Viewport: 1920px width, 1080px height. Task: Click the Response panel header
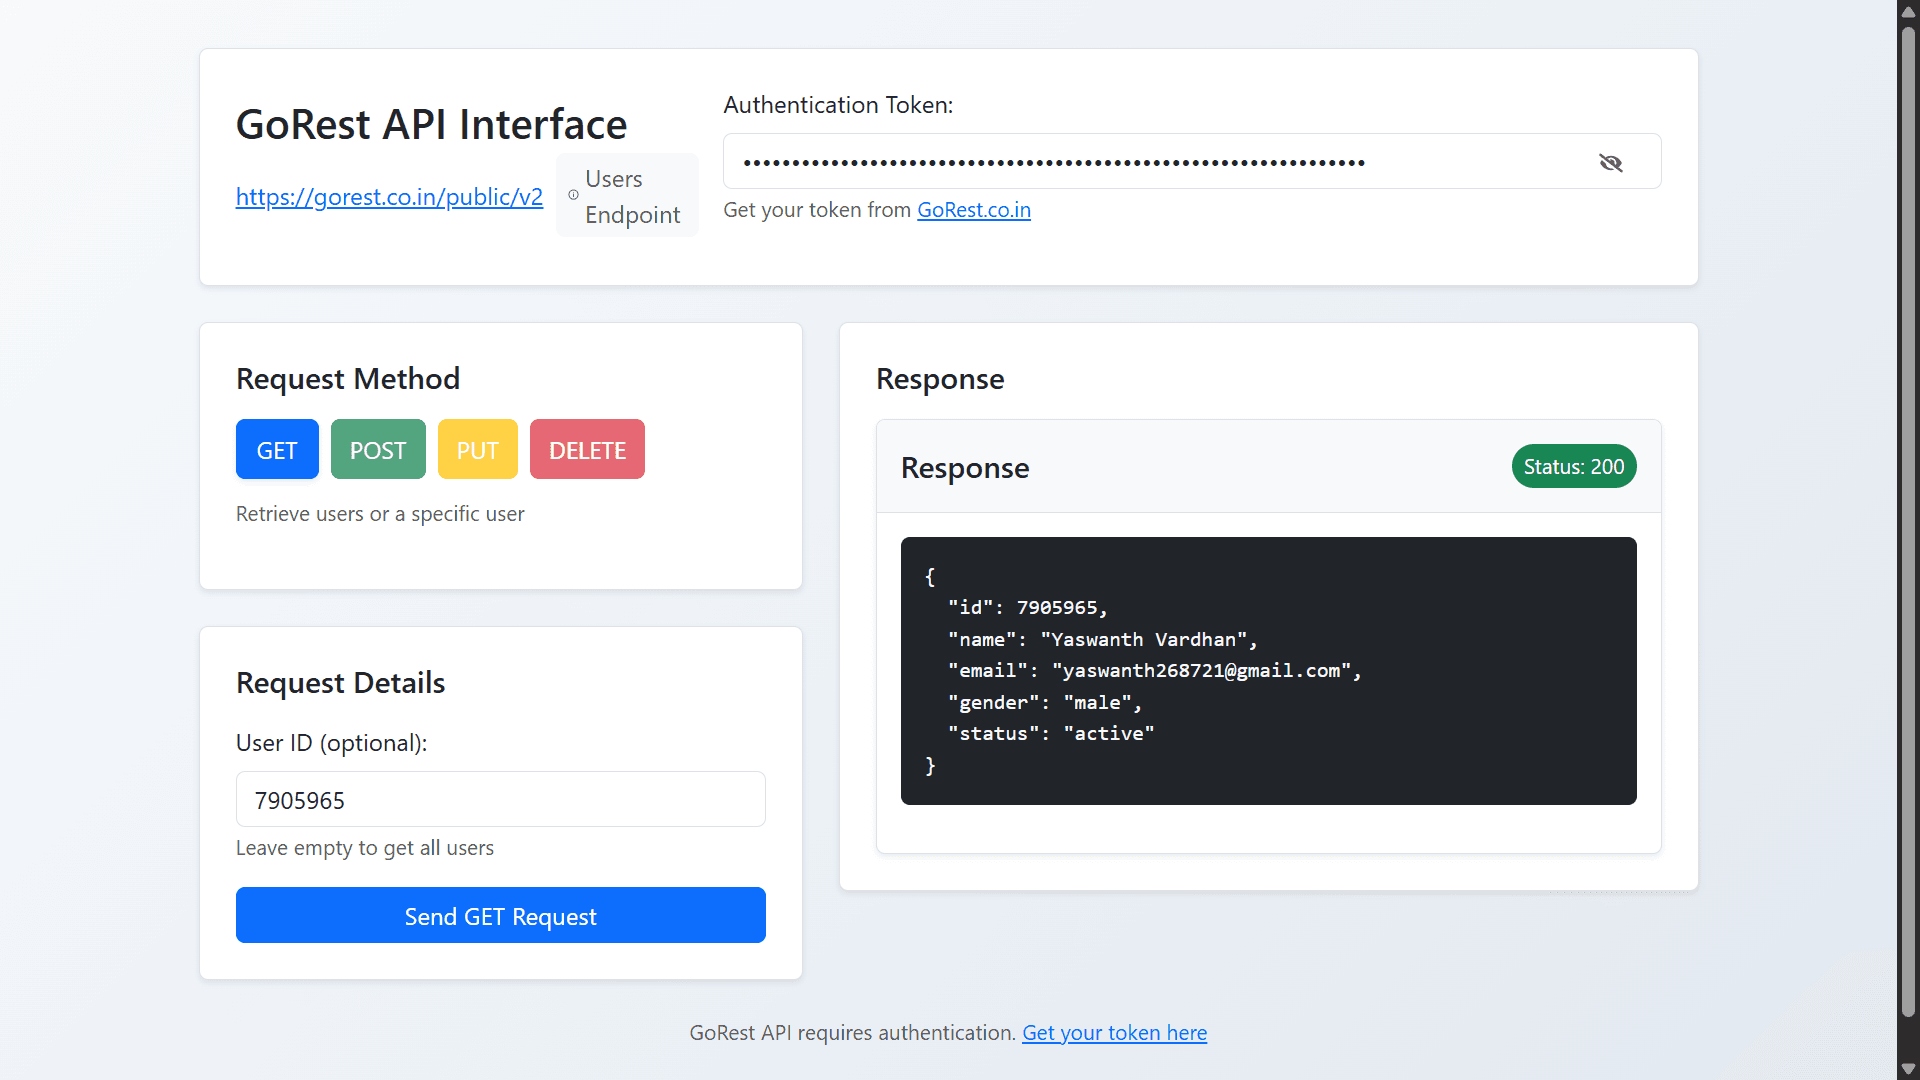tap(964, 467)
